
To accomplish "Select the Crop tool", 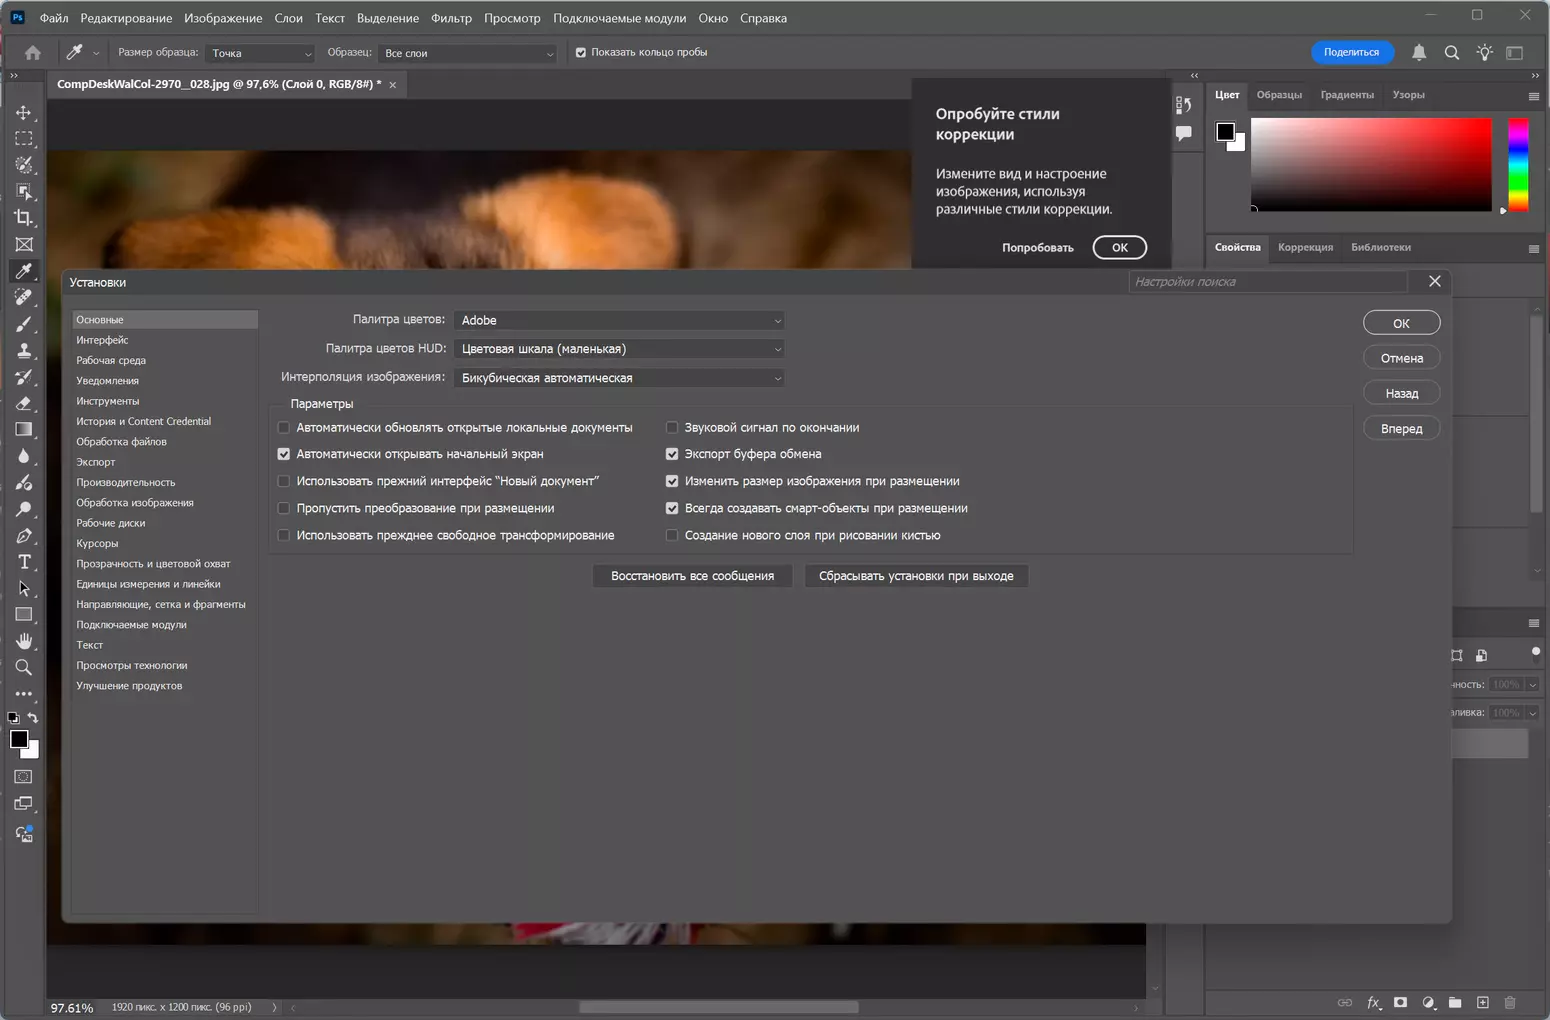I will tap(24, 218).
